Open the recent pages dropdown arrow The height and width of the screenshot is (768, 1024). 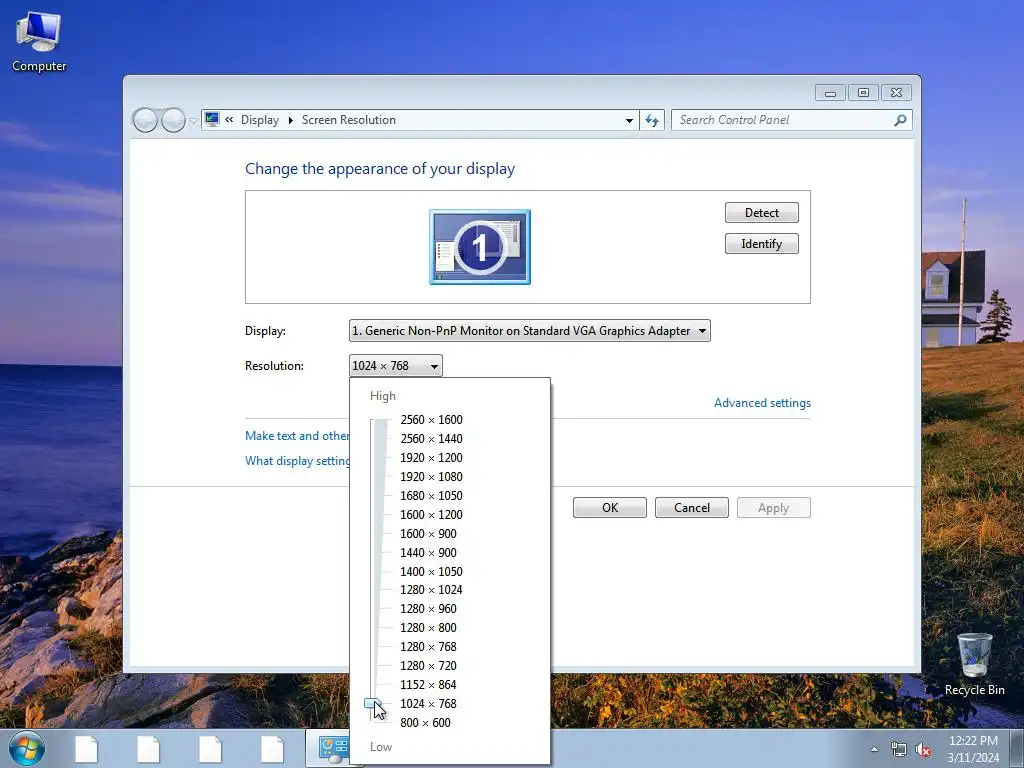pyautogui.click(x=193, y=121)
